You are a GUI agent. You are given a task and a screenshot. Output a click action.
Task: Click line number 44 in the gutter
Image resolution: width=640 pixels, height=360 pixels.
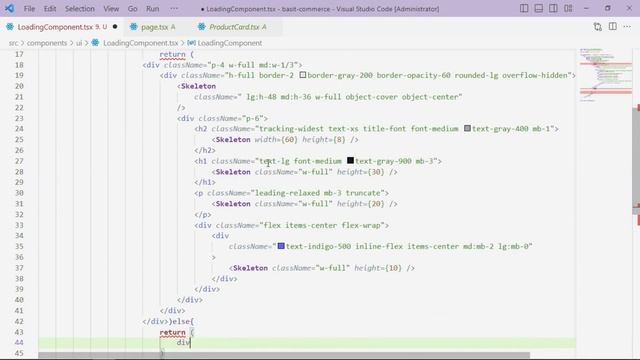[x=19, y=342]
